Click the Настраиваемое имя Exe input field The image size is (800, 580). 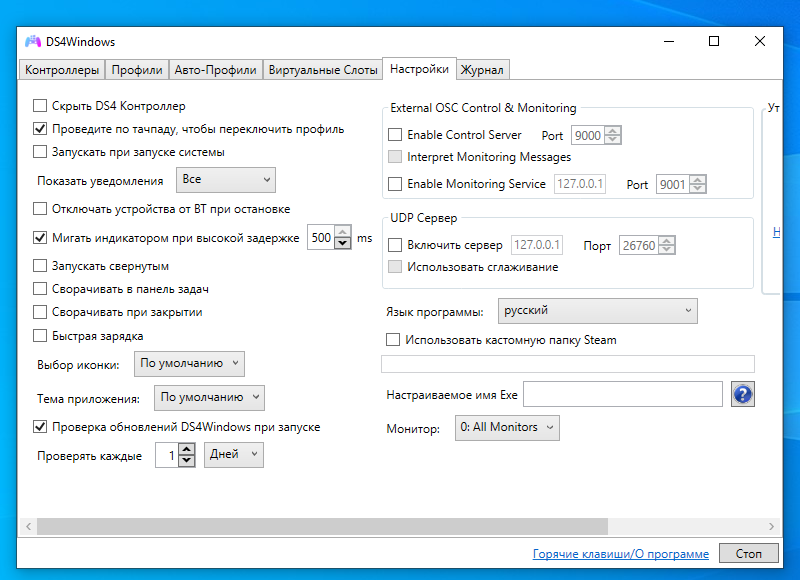click(x=623, y=394)
